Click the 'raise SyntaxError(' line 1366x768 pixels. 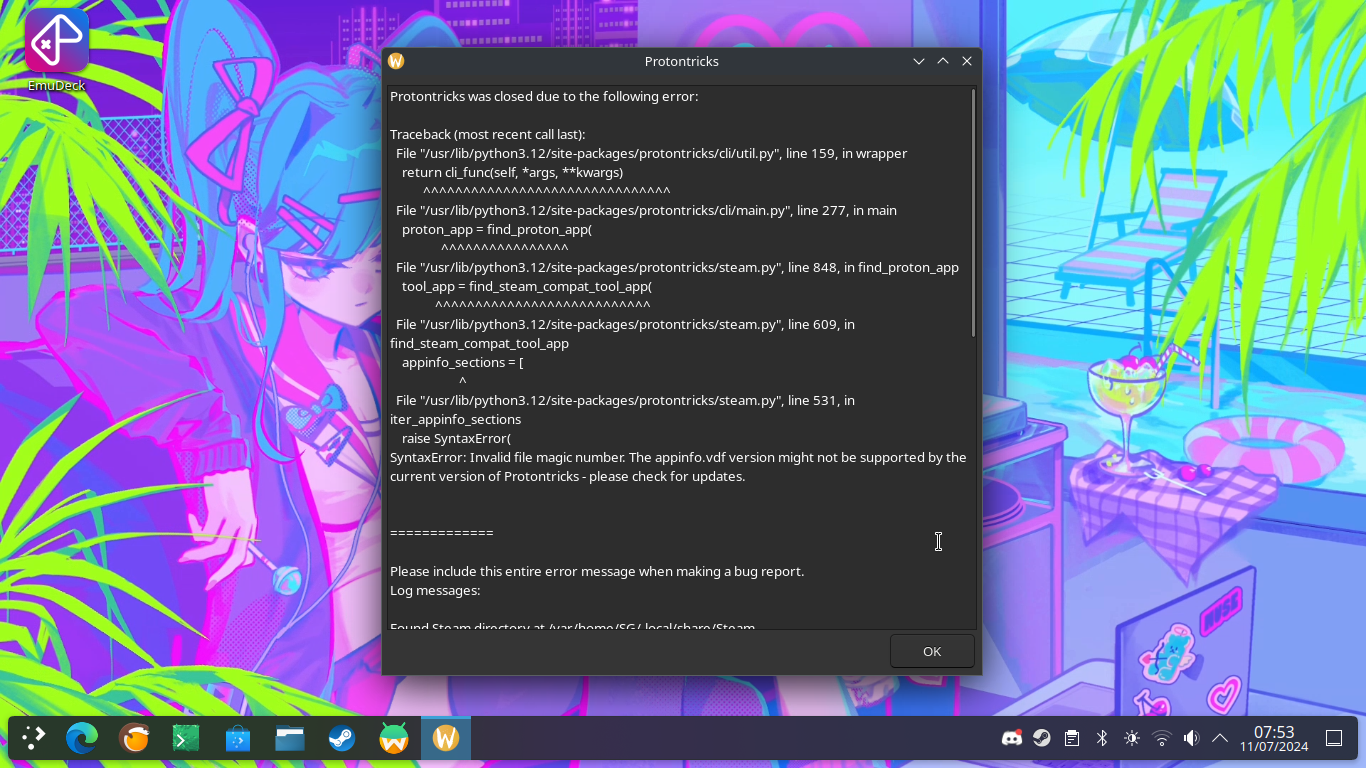pyautogui.click(x=456, y=438)
